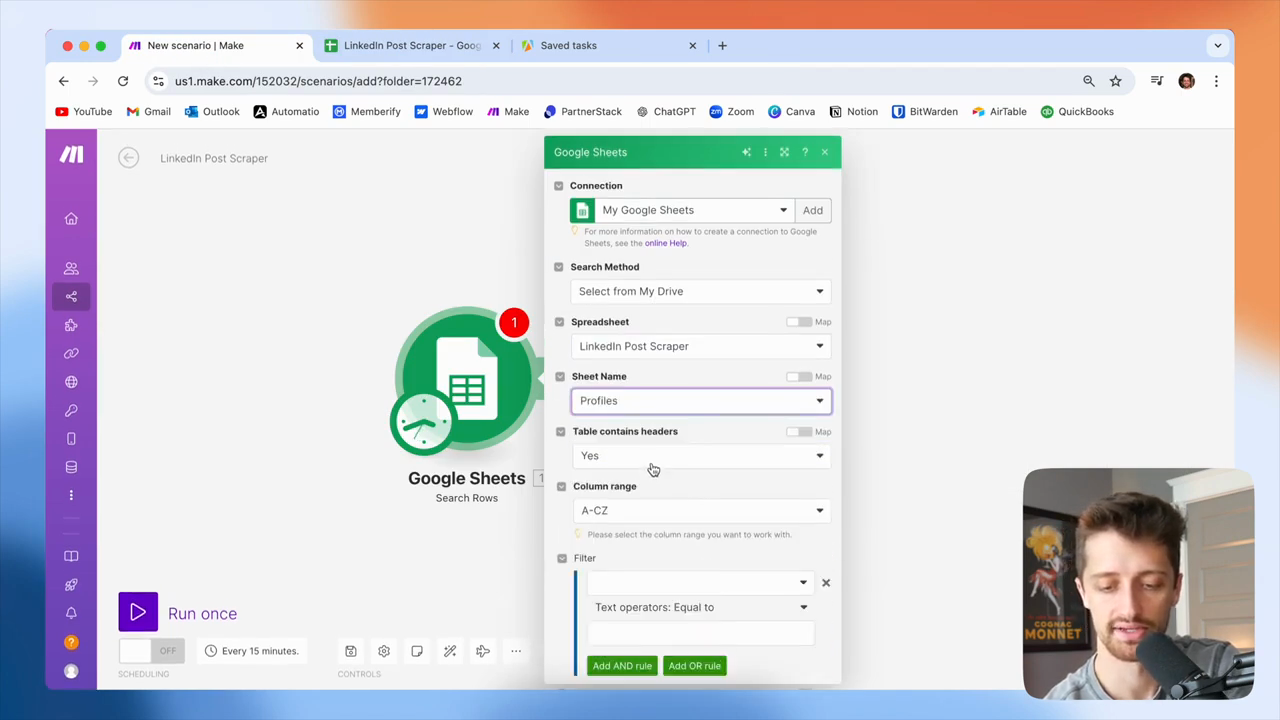
Task: Click the clock schedule icon on module
Action: point(423,423)
